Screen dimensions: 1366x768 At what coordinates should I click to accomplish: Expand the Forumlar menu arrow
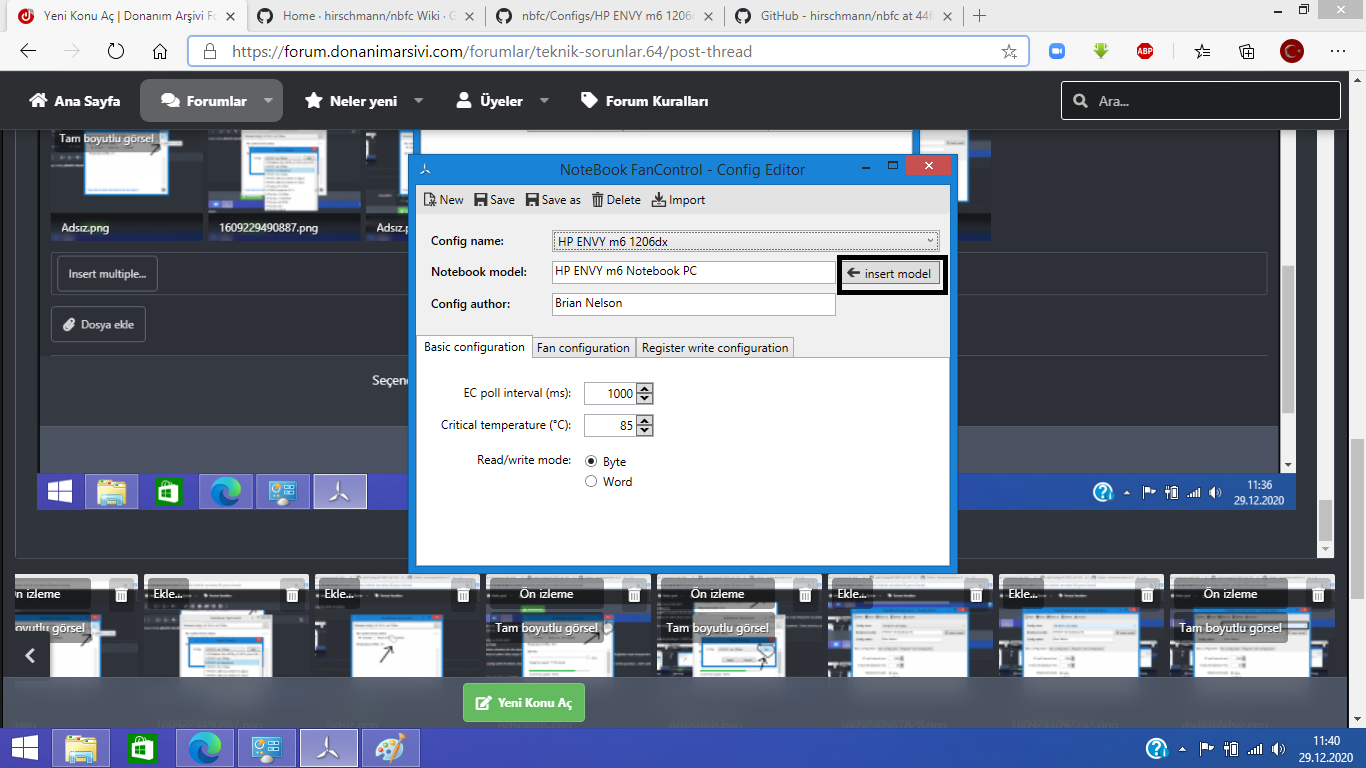click(x=268, y=101)
